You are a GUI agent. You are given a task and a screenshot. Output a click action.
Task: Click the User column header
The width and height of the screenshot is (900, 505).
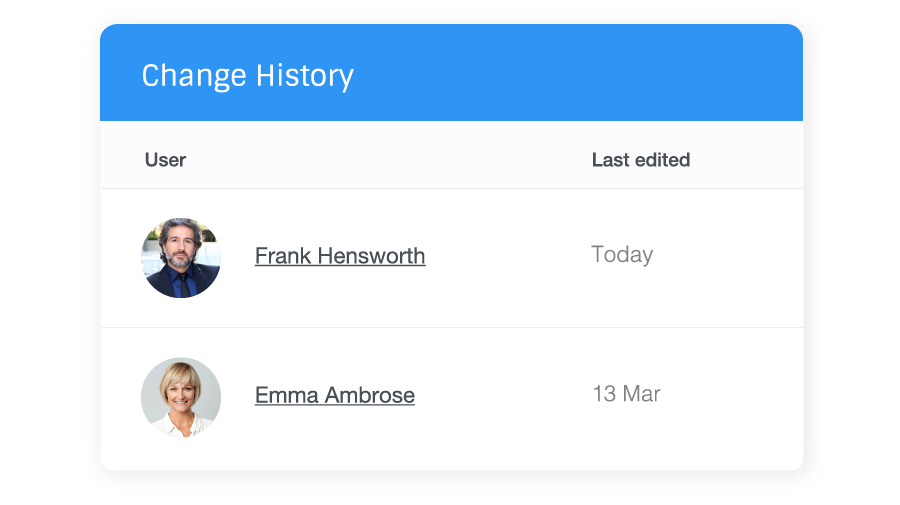[165, 160]
